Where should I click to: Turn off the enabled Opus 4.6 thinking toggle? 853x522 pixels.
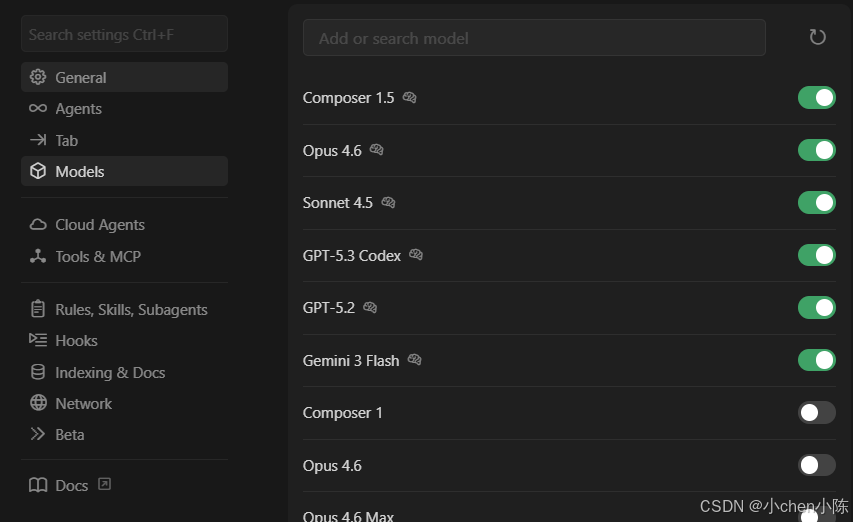pyautogui.click(x=817, y=150)
